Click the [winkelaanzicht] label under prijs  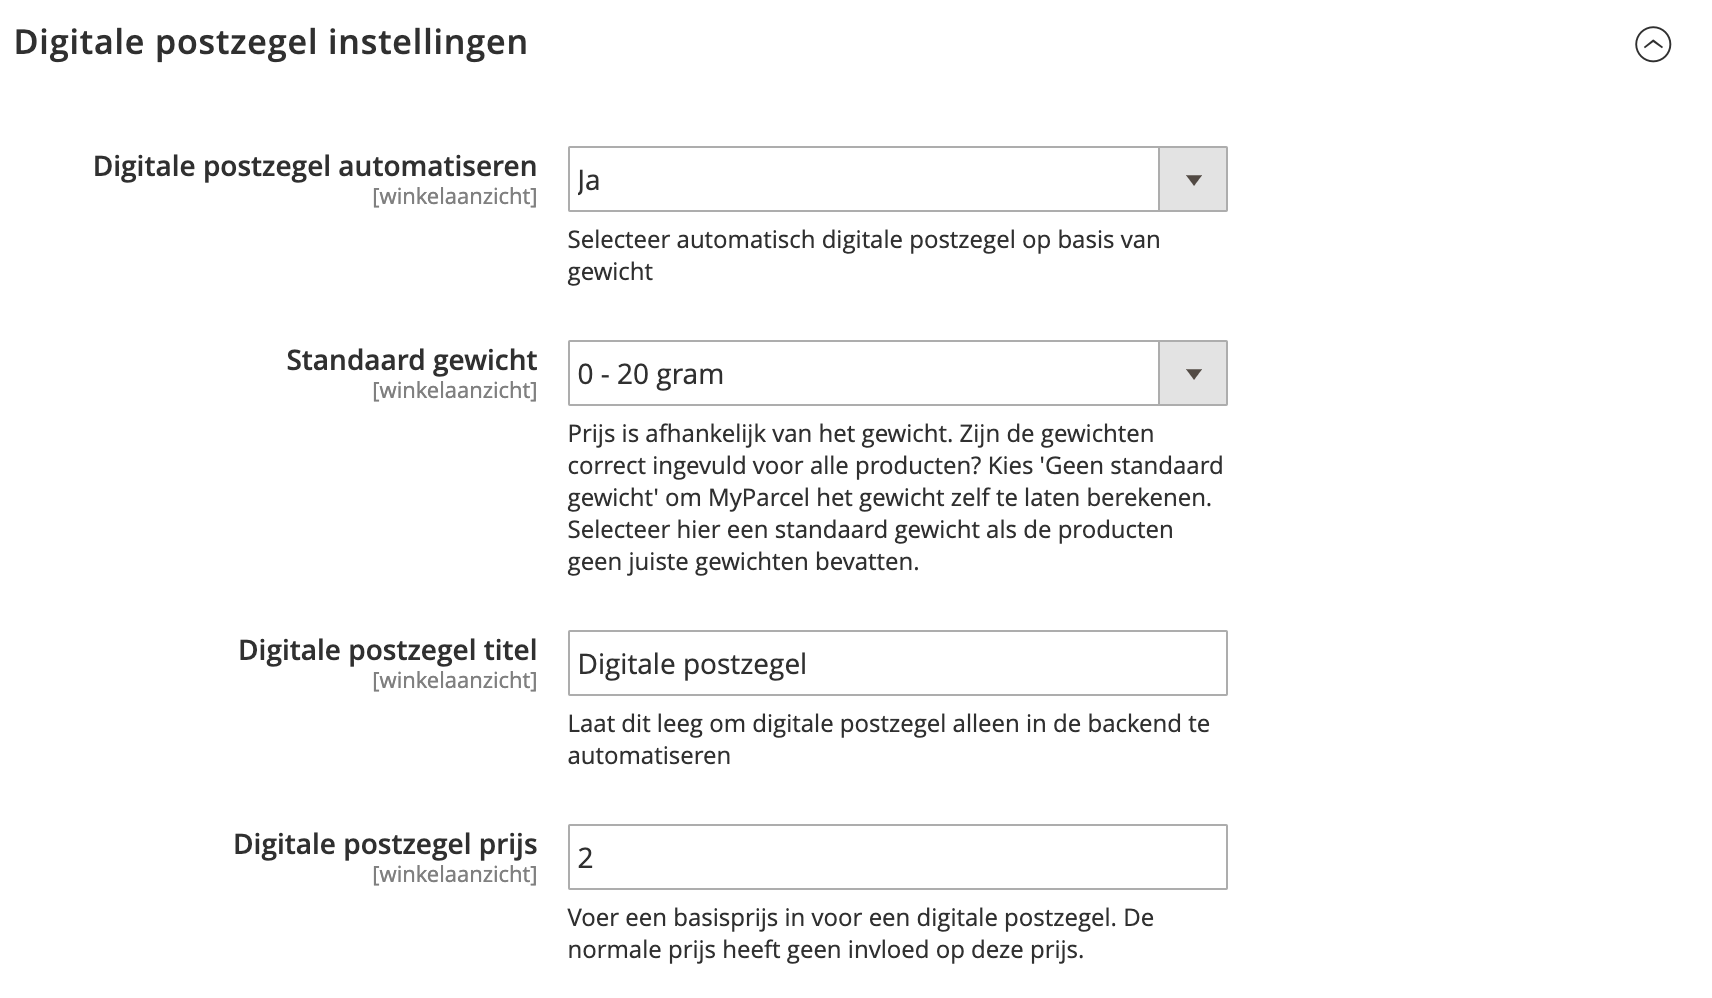tap(455, 875)
